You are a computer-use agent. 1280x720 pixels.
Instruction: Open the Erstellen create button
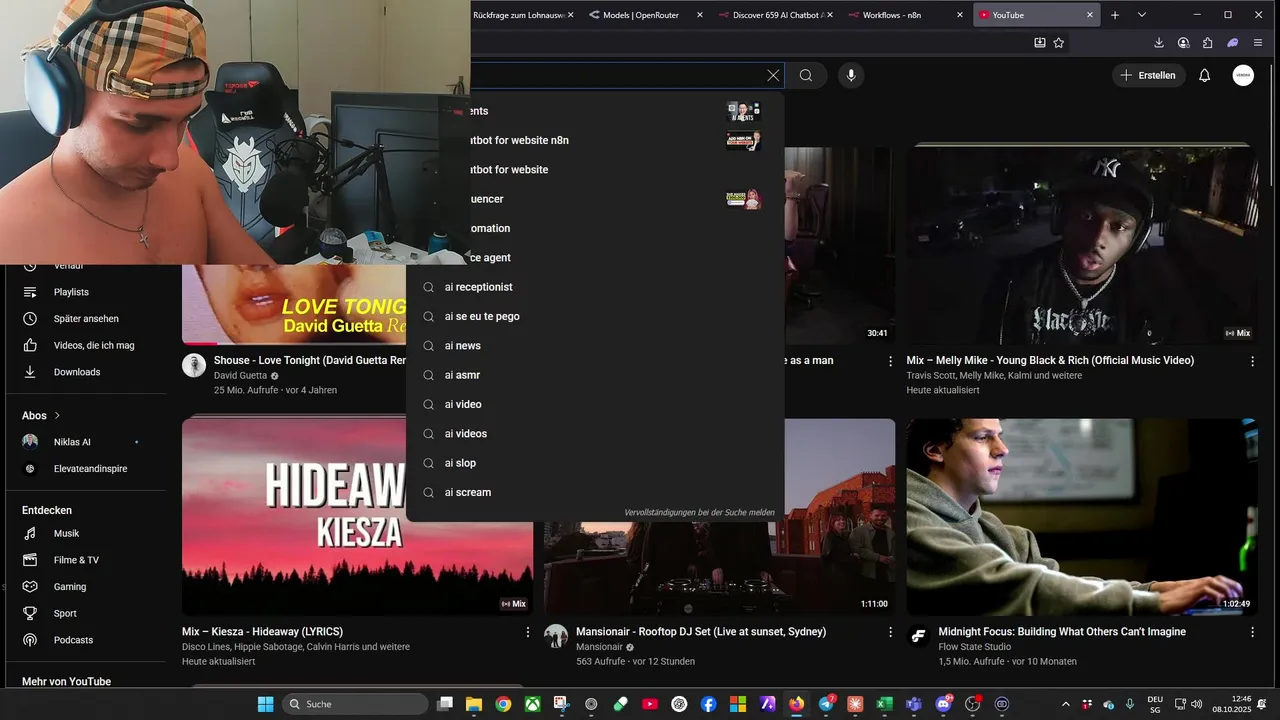(1148, 75)
